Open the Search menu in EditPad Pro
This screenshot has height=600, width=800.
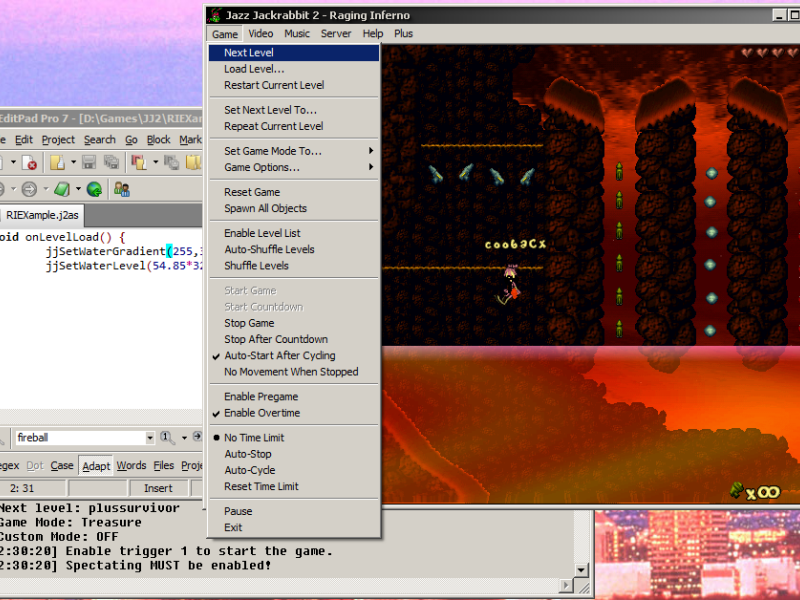pyautogui.click(x=99, y=140)
